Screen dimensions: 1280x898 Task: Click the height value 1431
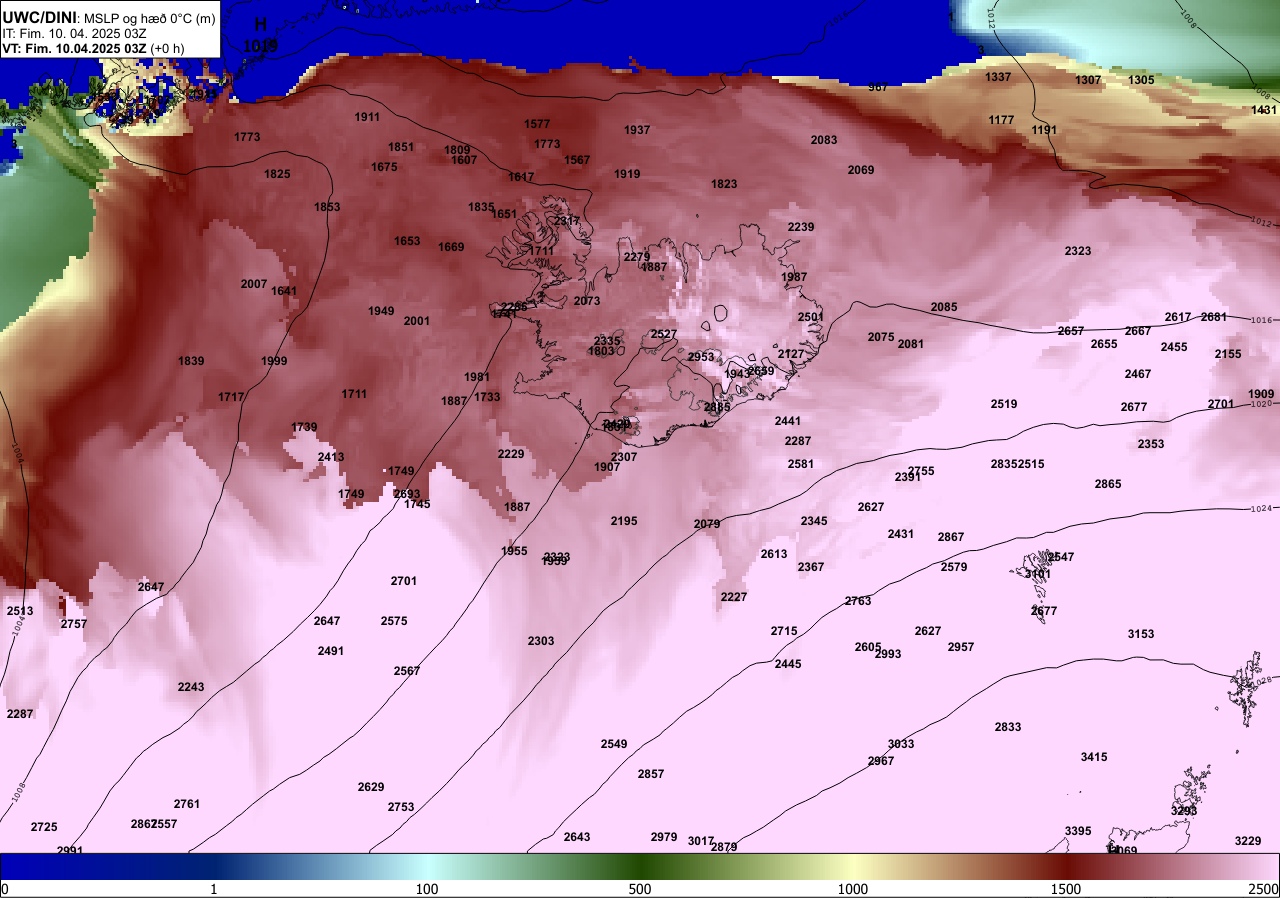tap(1264, 110)
